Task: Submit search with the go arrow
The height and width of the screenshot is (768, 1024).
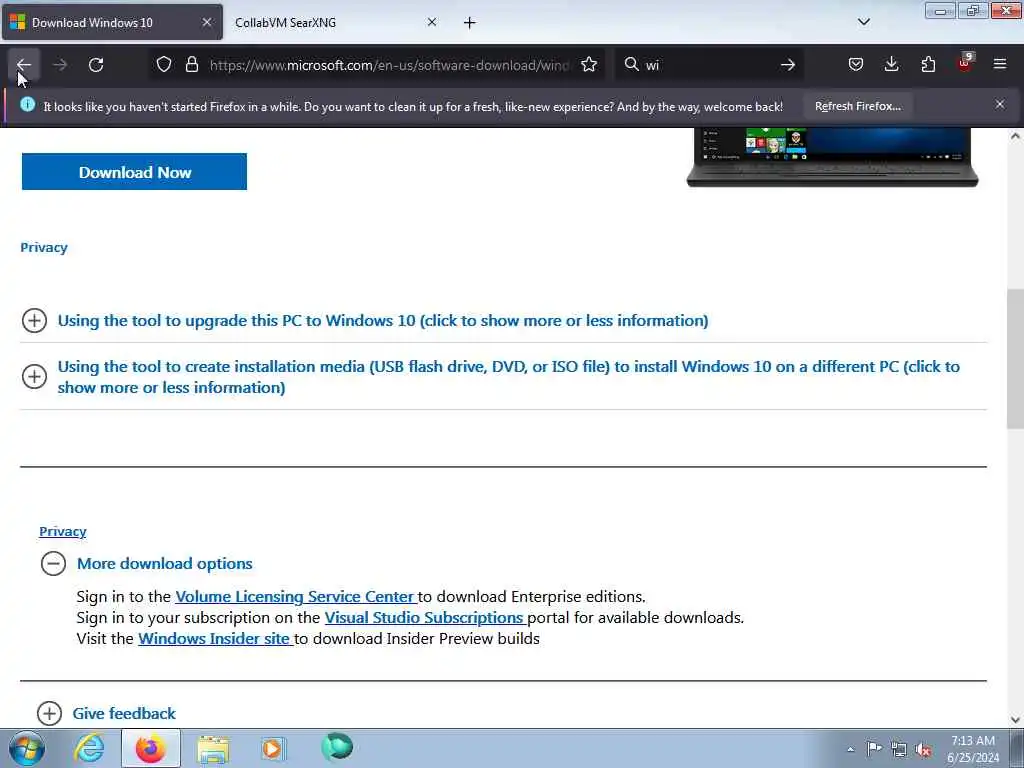Action: [x=788, y=65]
